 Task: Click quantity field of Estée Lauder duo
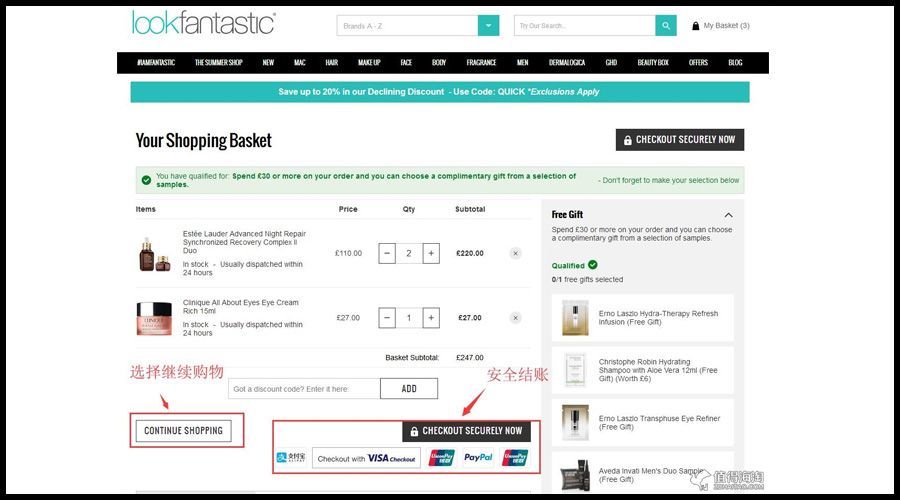409,253
